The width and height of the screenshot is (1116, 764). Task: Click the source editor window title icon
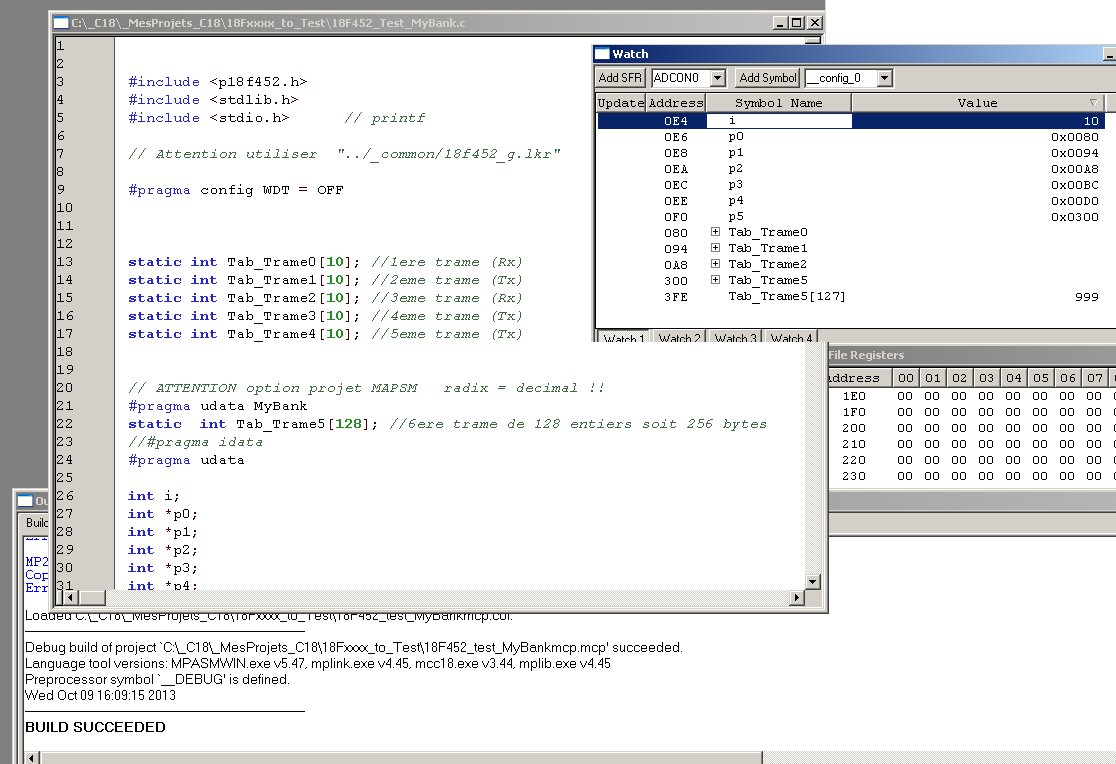point(61,22)
